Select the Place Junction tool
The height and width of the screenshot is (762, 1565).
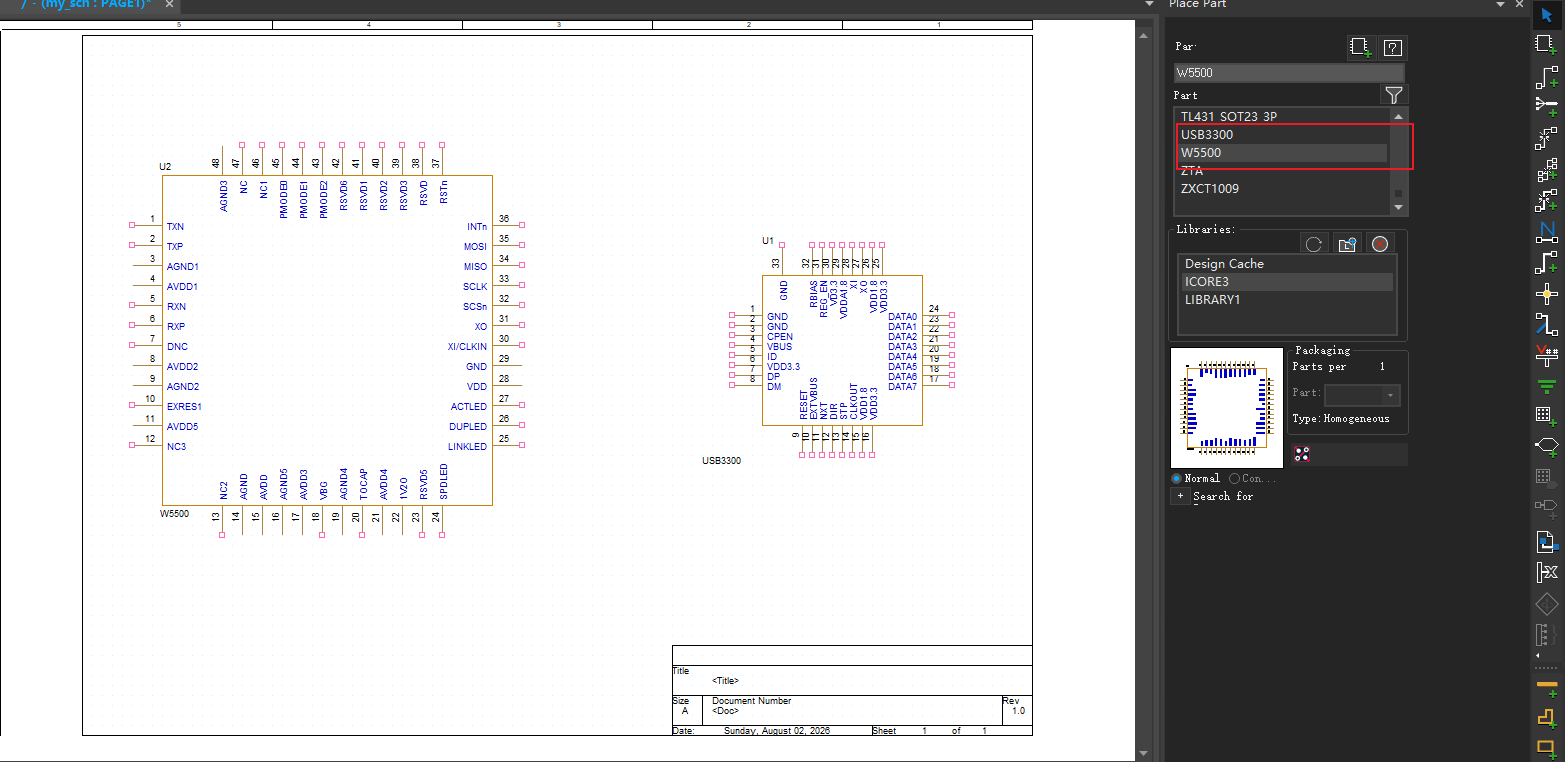click(x=1547, y=293)
